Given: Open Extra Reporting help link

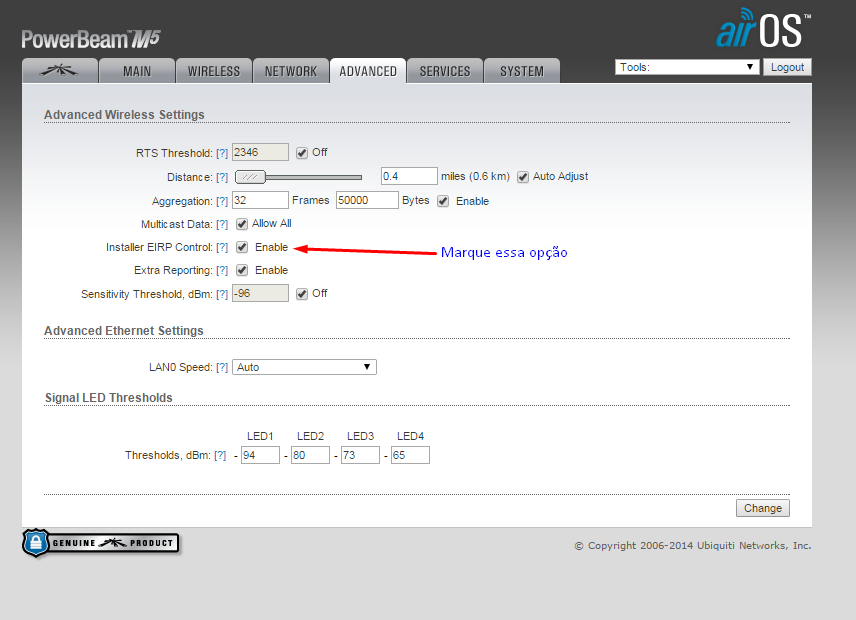Looking at the screenshot, I should pos(222,270).
